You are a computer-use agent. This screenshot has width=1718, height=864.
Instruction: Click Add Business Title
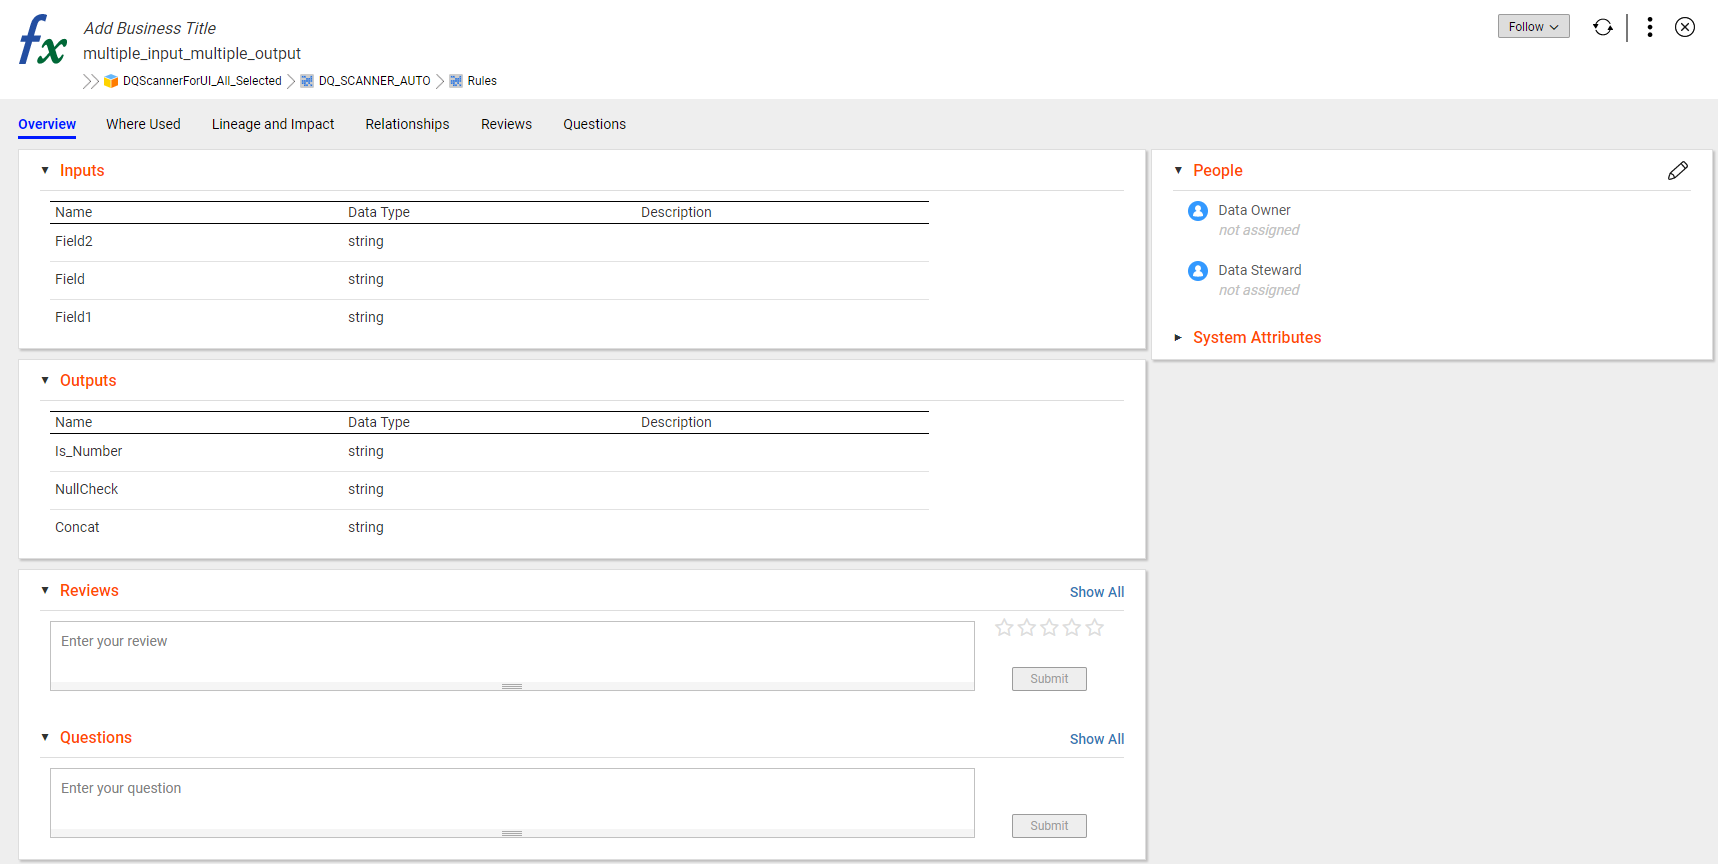click(150, 28)
